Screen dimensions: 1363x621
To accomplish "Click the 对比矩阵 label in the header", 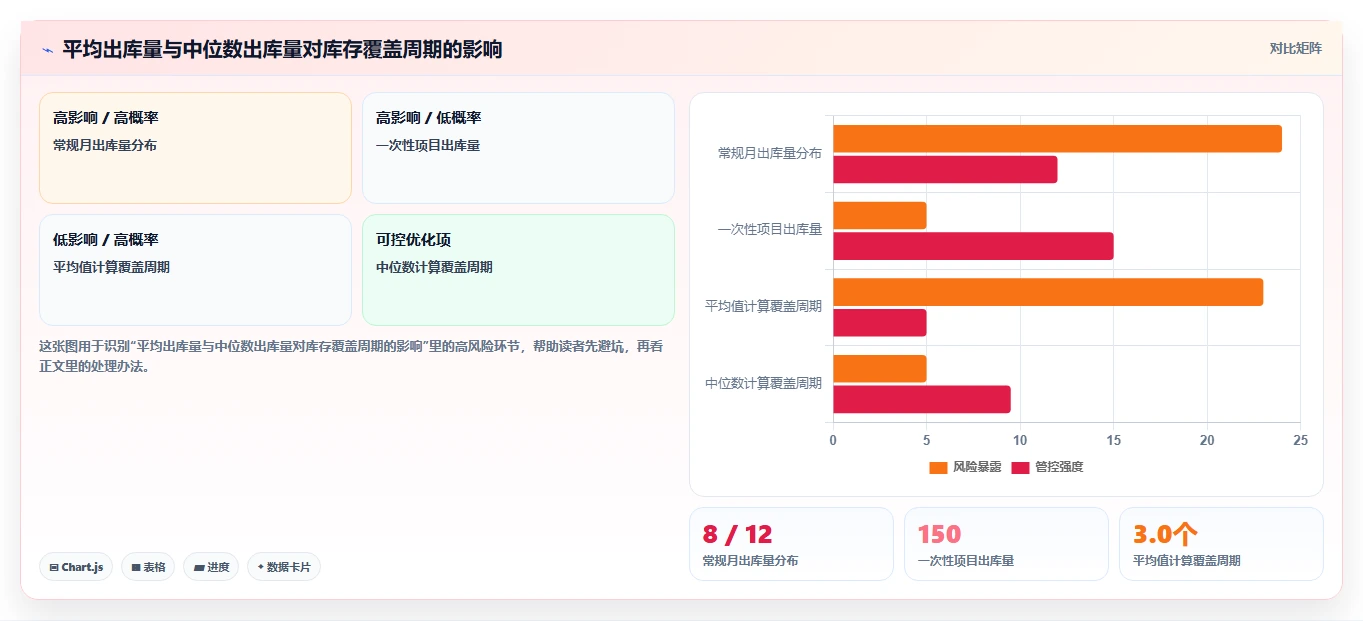I will [x=1296, y=48].
